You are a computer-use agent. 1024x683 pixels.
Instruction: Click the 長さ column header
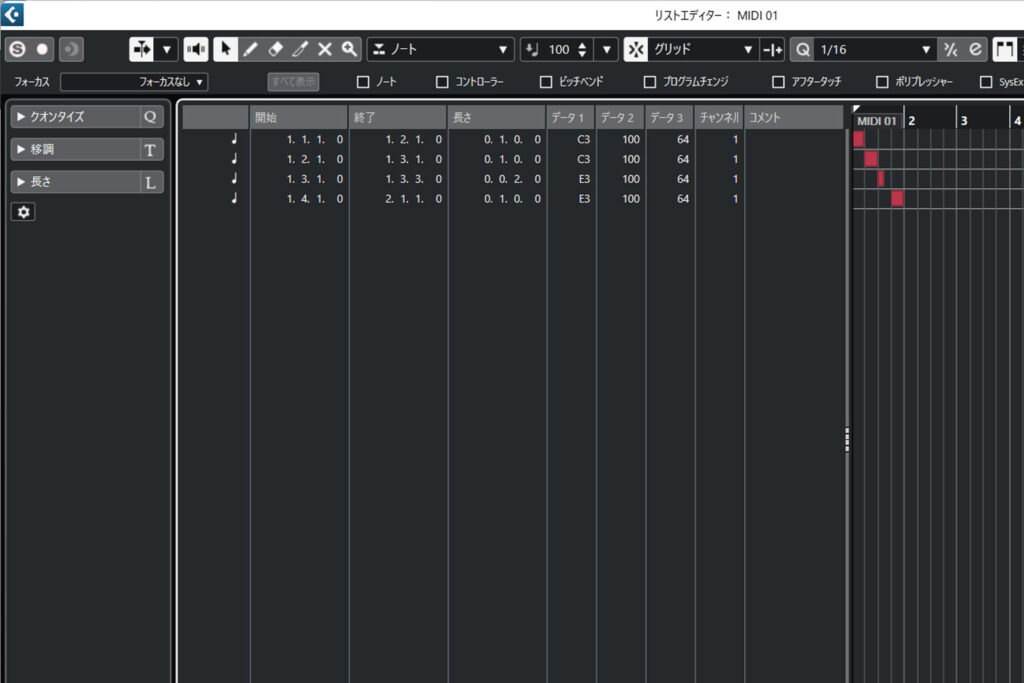pyautogui.click(x=496, y=118)
